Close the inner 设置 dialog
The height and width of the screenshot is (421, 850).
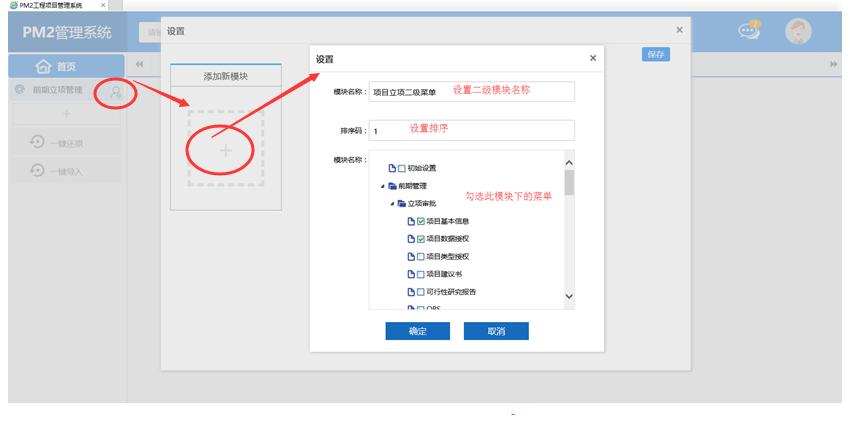coord(593,59)
